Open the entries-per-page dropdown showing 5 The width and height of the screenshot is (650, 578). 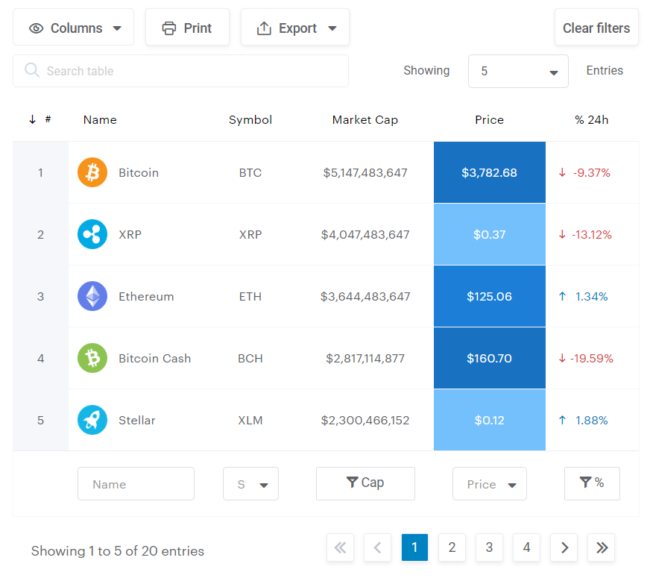(x=518, y=72)
